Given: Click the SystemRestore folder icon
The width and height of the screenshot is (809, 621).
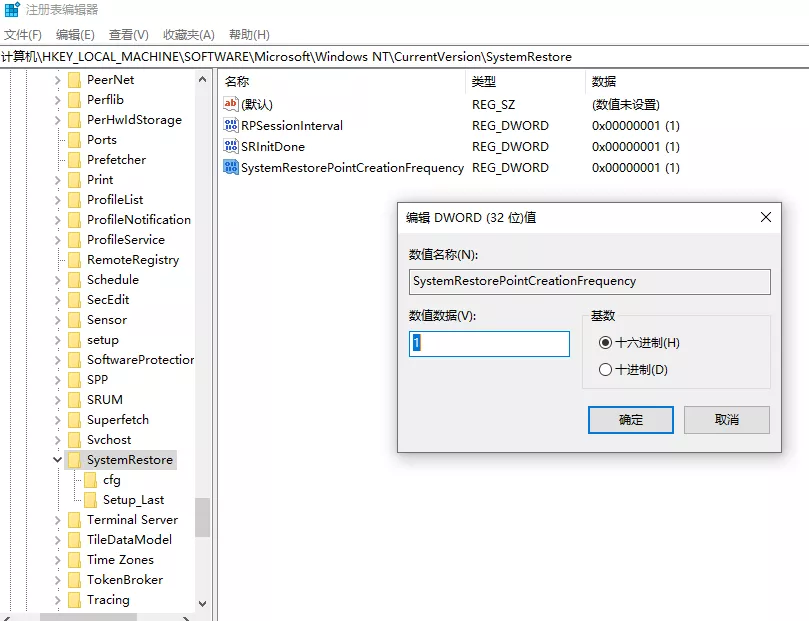Looking at the screenshot, I should (74, 460).
